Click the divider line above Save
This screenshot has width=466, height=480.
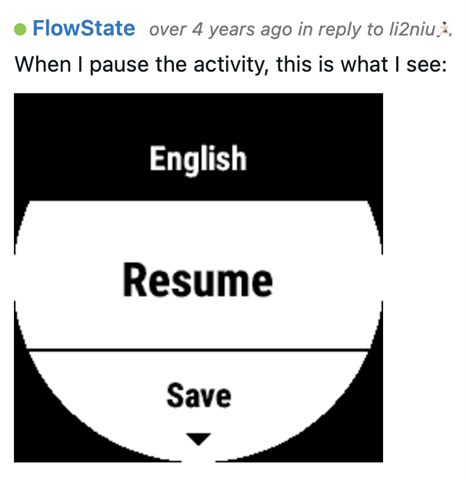pos(199,350)
